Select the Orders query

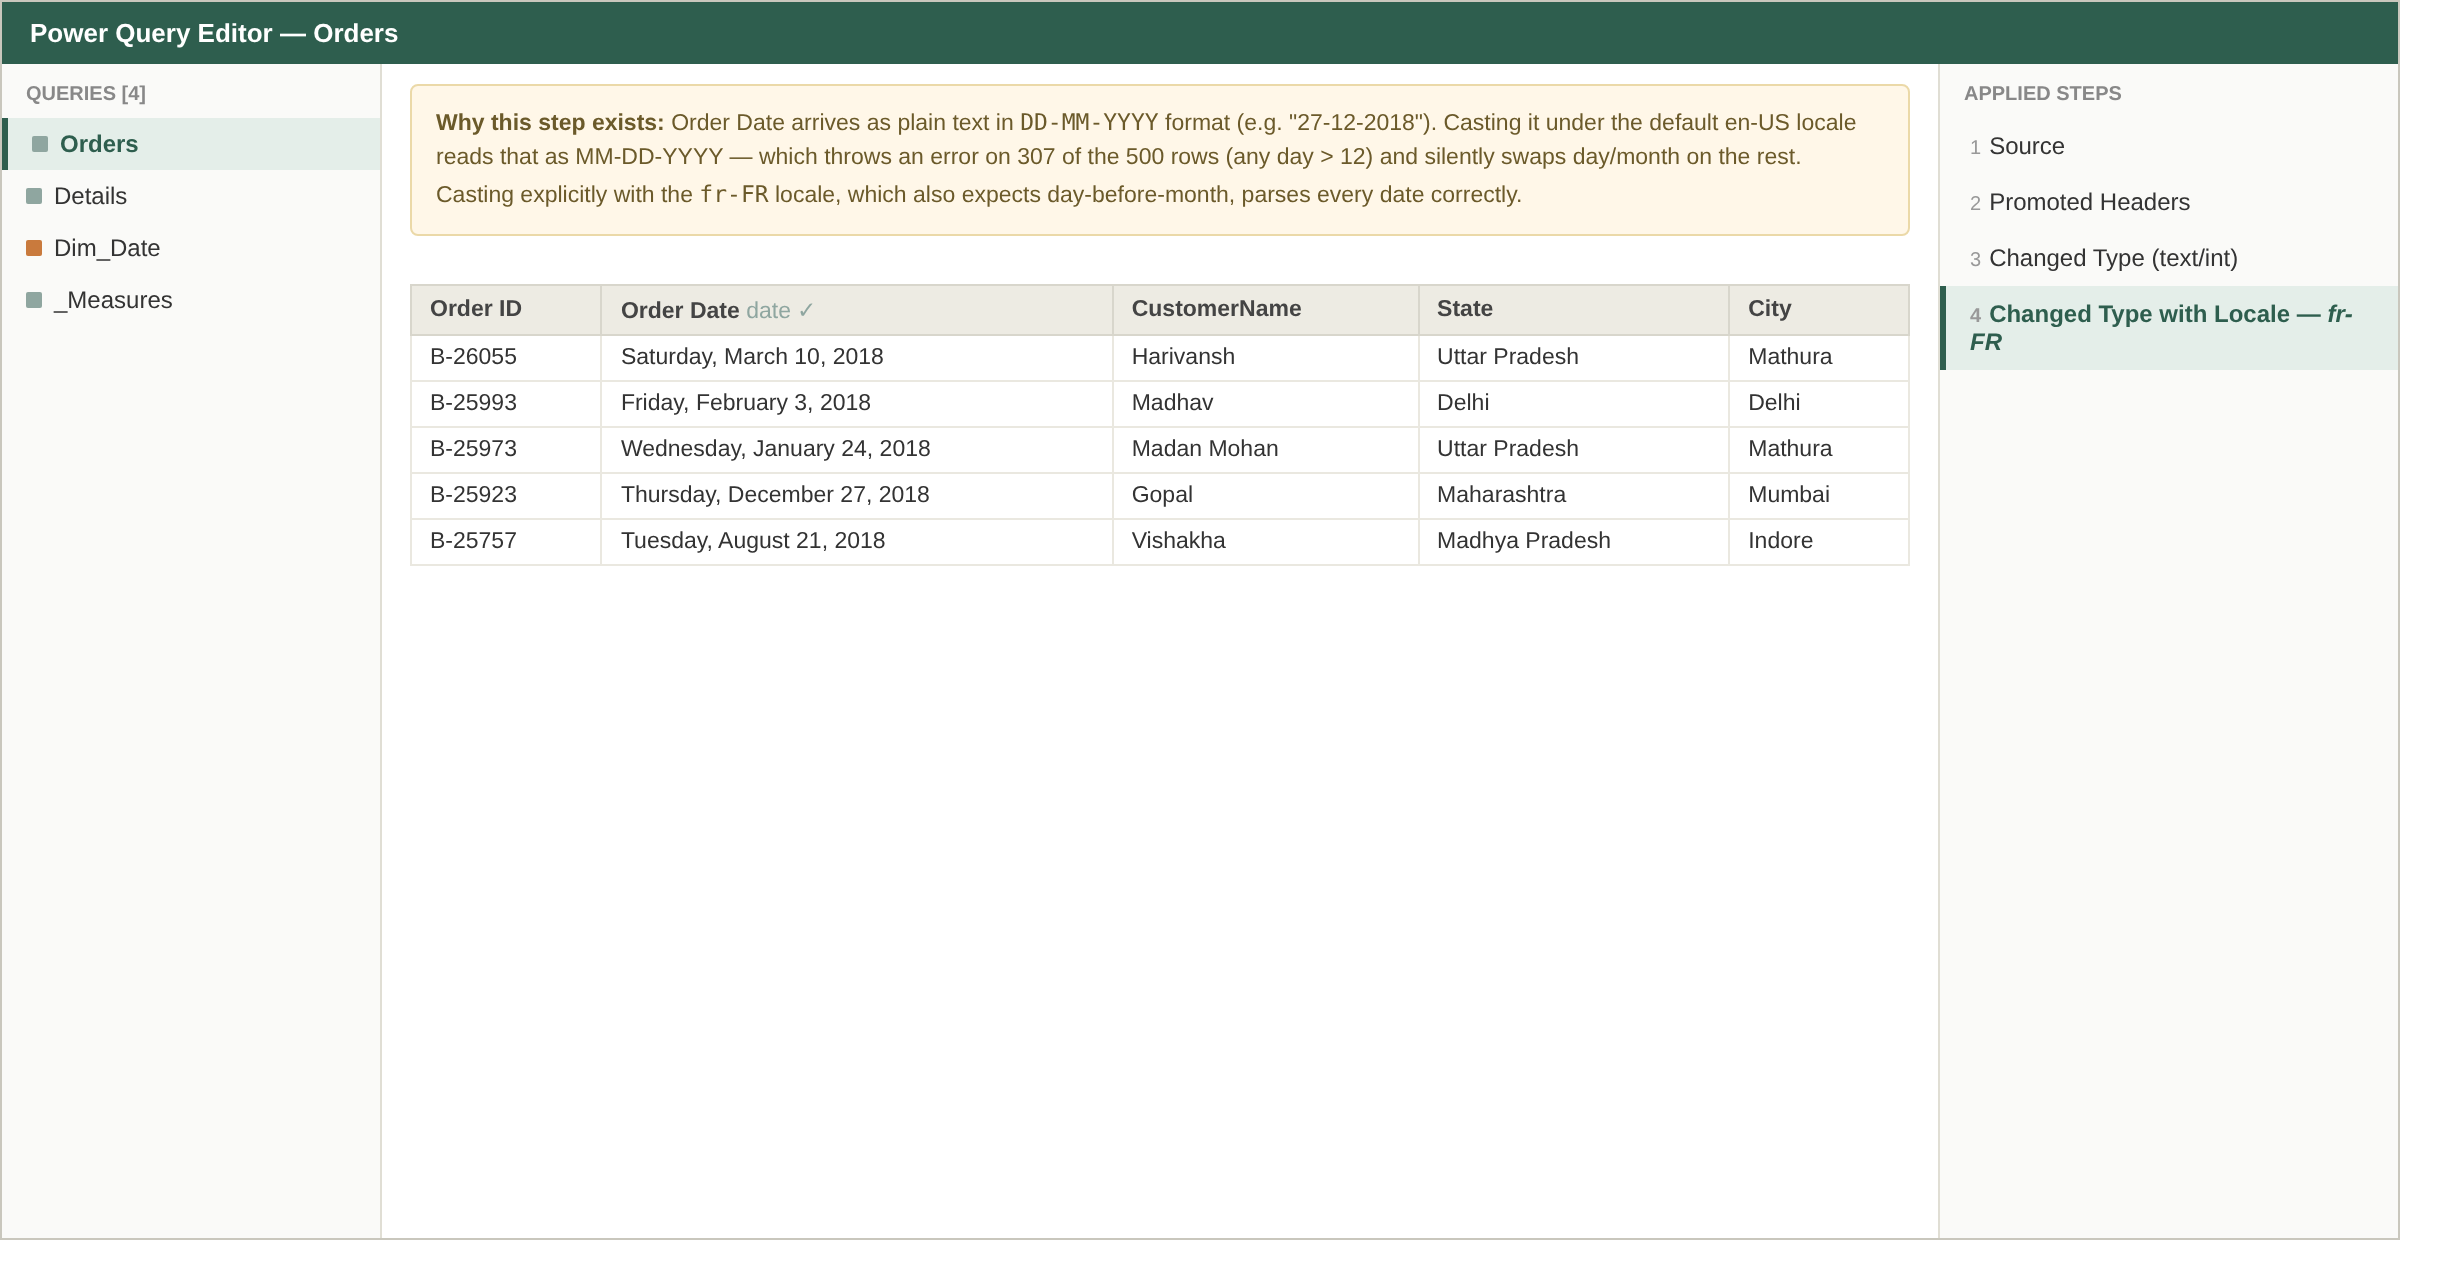pyautogui.click(x=192, y=144)
